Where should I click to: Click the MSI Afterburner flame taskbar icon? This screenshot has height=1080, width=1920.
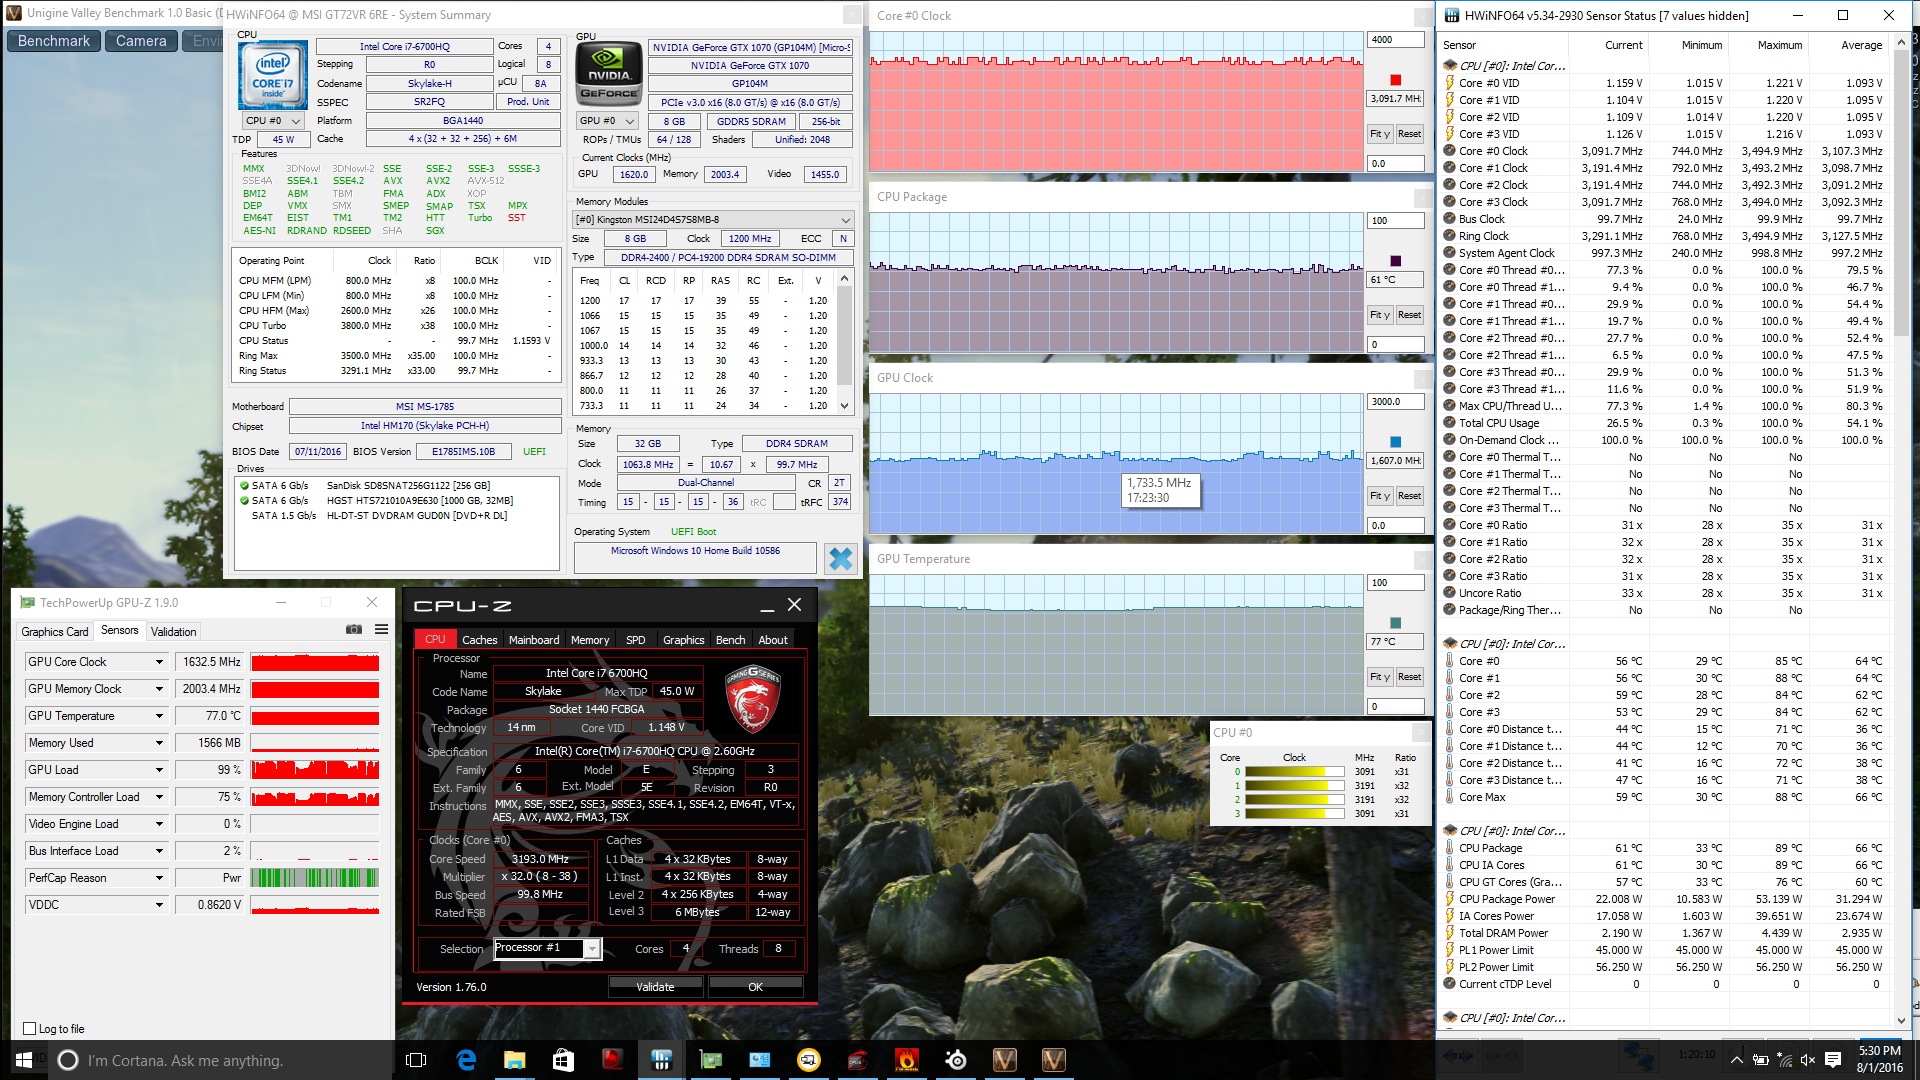907,1060
